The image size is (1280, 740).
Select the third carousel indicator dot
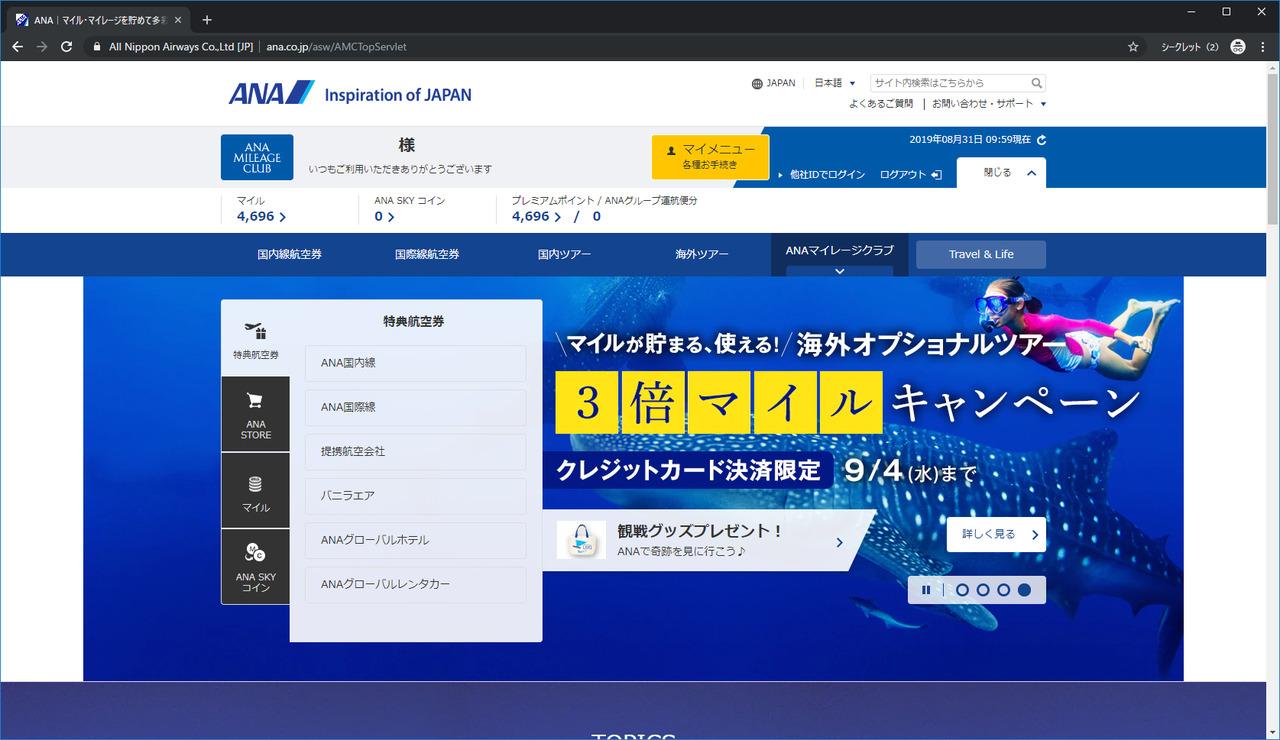click(x=1003, y=590)
